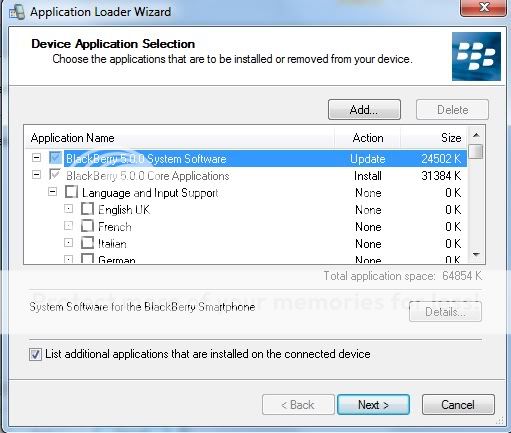Click the 24502 K size value
The image size is (511, 433).
coord(441,159)
